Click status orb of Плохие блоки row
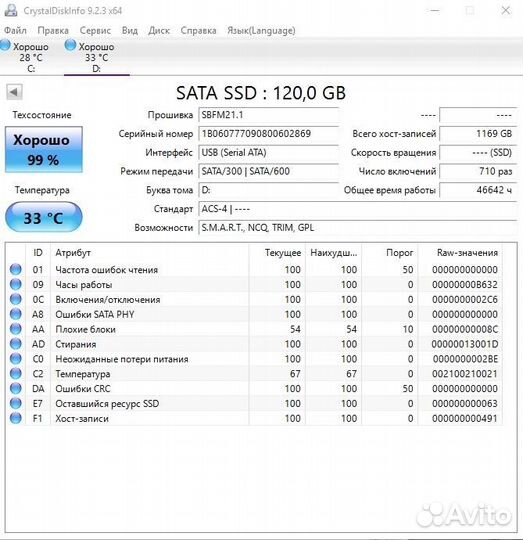523x540 pixels. [15, 329]
